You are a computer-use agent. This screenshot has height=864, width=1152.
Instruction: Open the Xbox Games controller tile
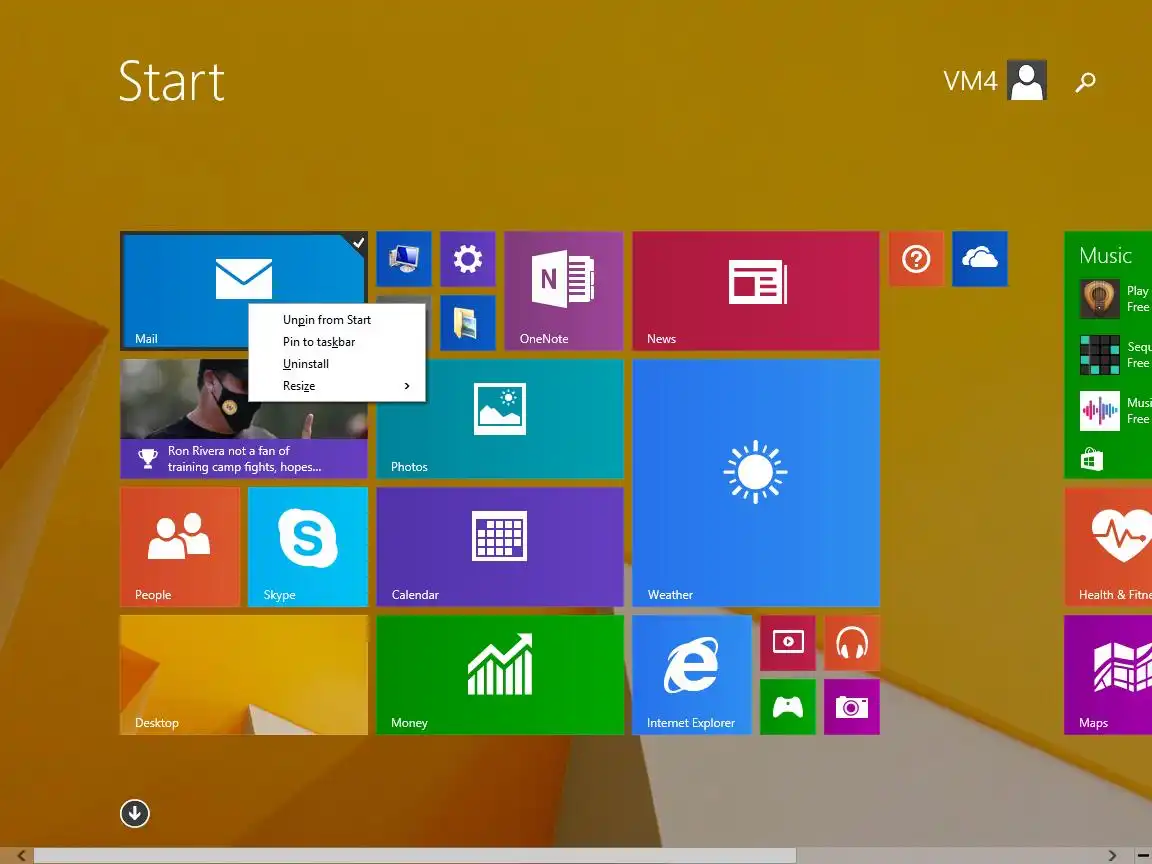(788, 707)
